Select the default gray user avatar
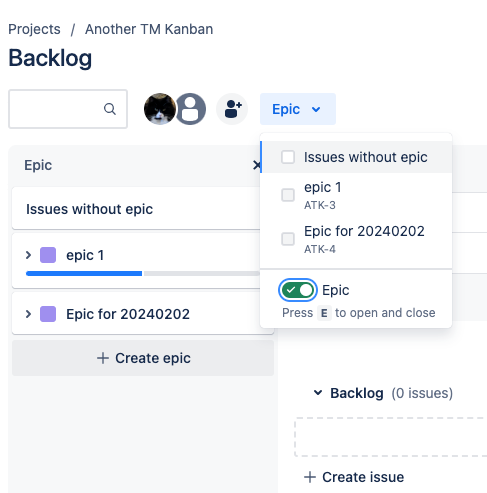Image resolution: width=487 pixels, height=493 pixels. point(190,109)
